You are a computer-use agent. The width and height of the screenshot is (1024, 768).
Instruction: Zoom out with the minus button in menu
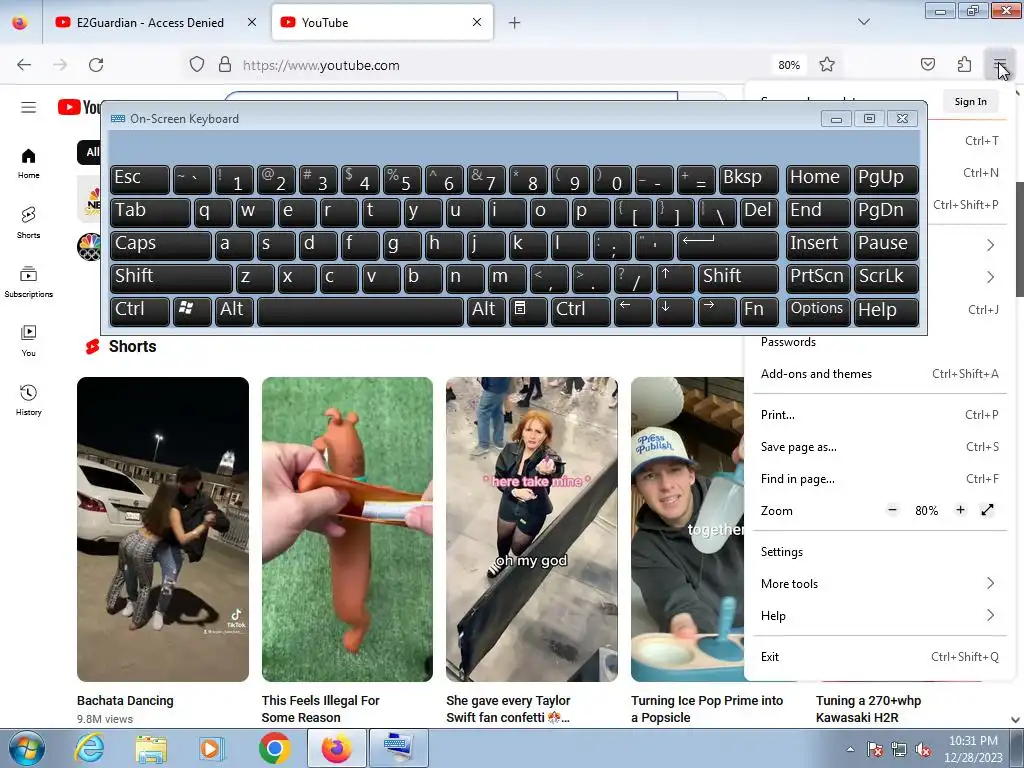(x=893, y=510)
